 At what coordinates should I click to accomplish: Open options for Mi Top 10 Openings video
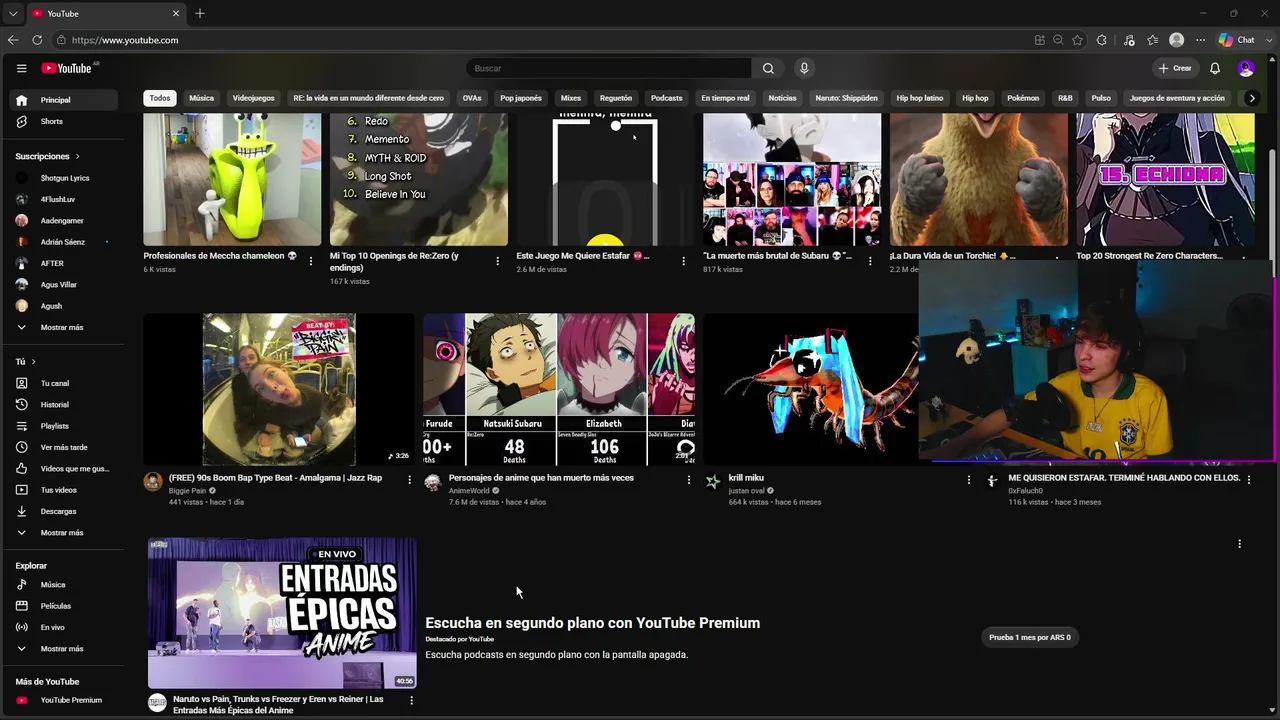pyautogui.click(x=497, y=261)
